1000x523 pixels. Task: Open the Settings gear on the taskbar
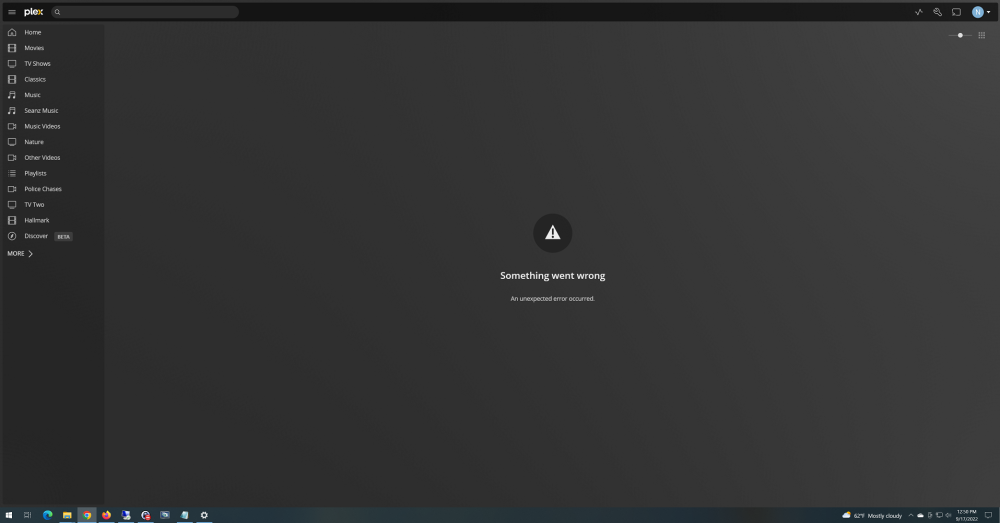tap(204, 515)
